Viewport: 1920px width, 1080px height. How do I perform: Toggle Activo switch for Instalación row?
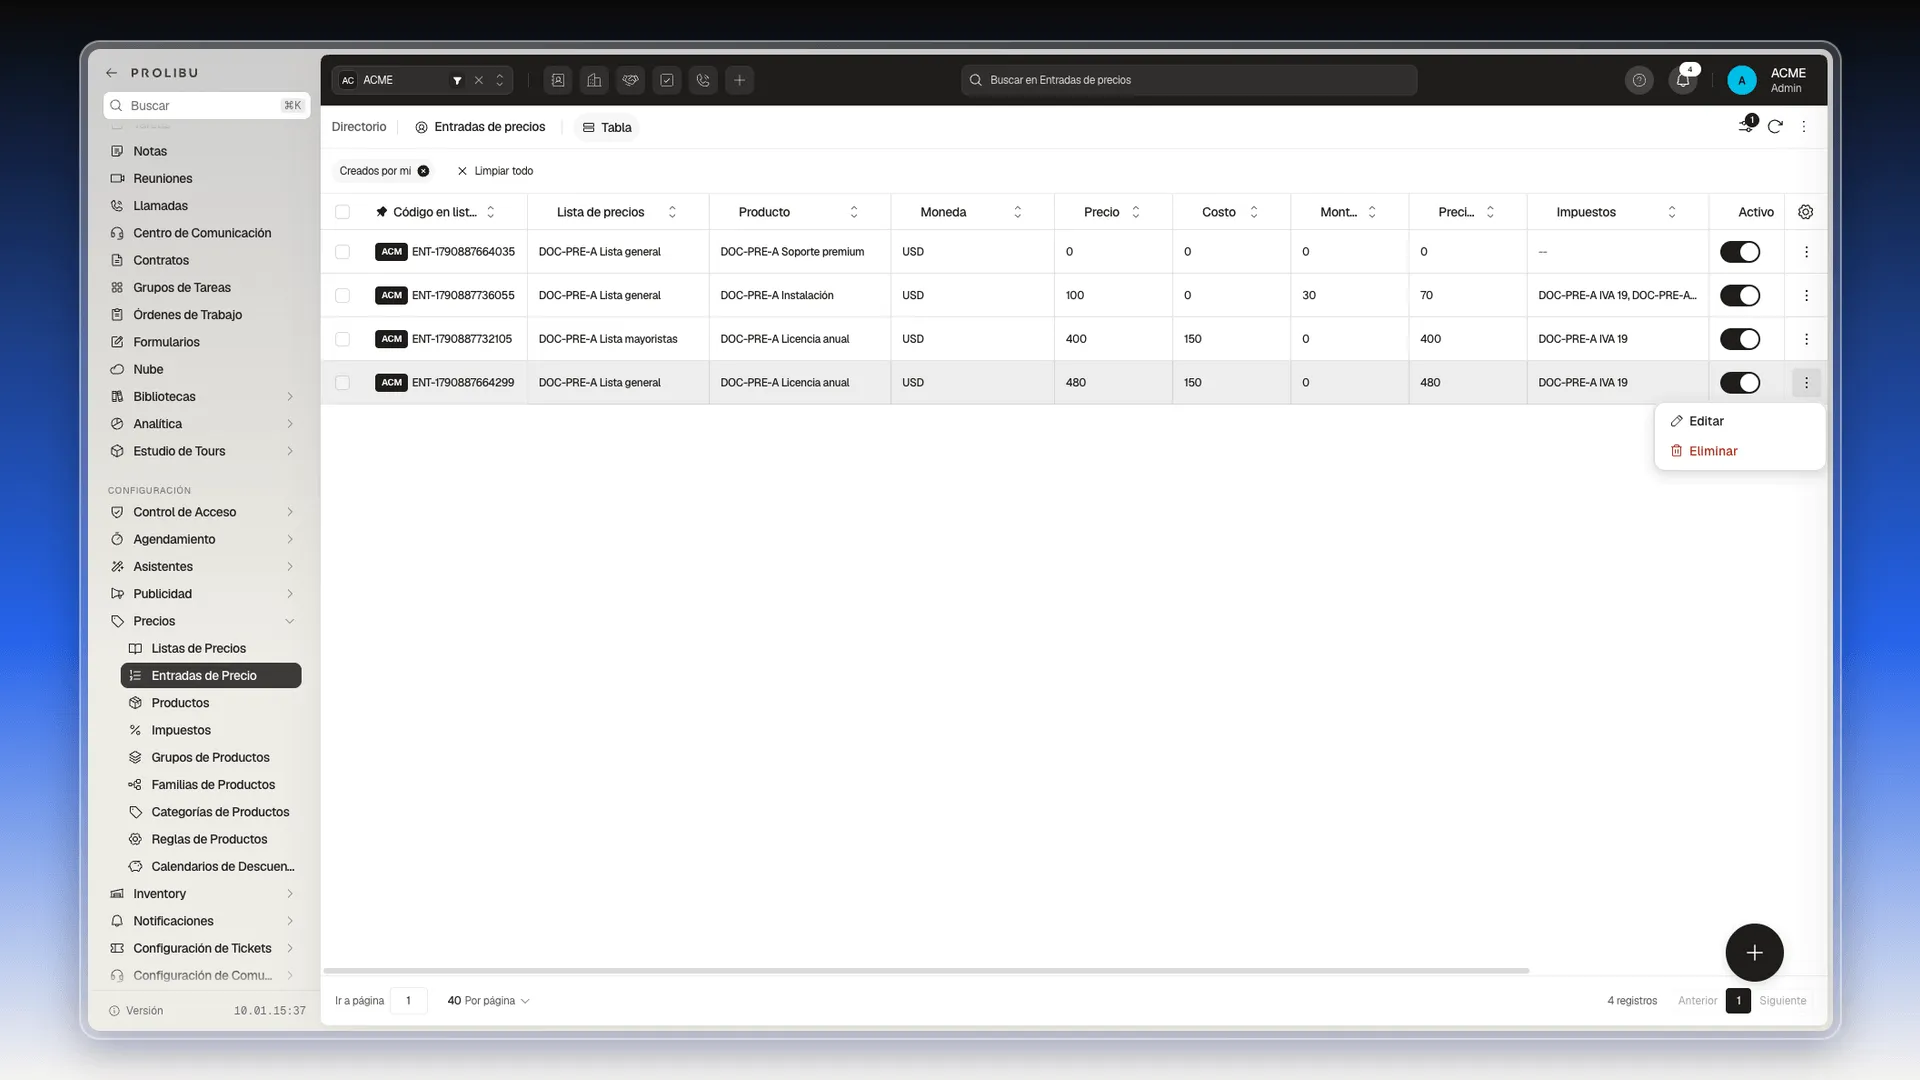tap(1740, 295)
